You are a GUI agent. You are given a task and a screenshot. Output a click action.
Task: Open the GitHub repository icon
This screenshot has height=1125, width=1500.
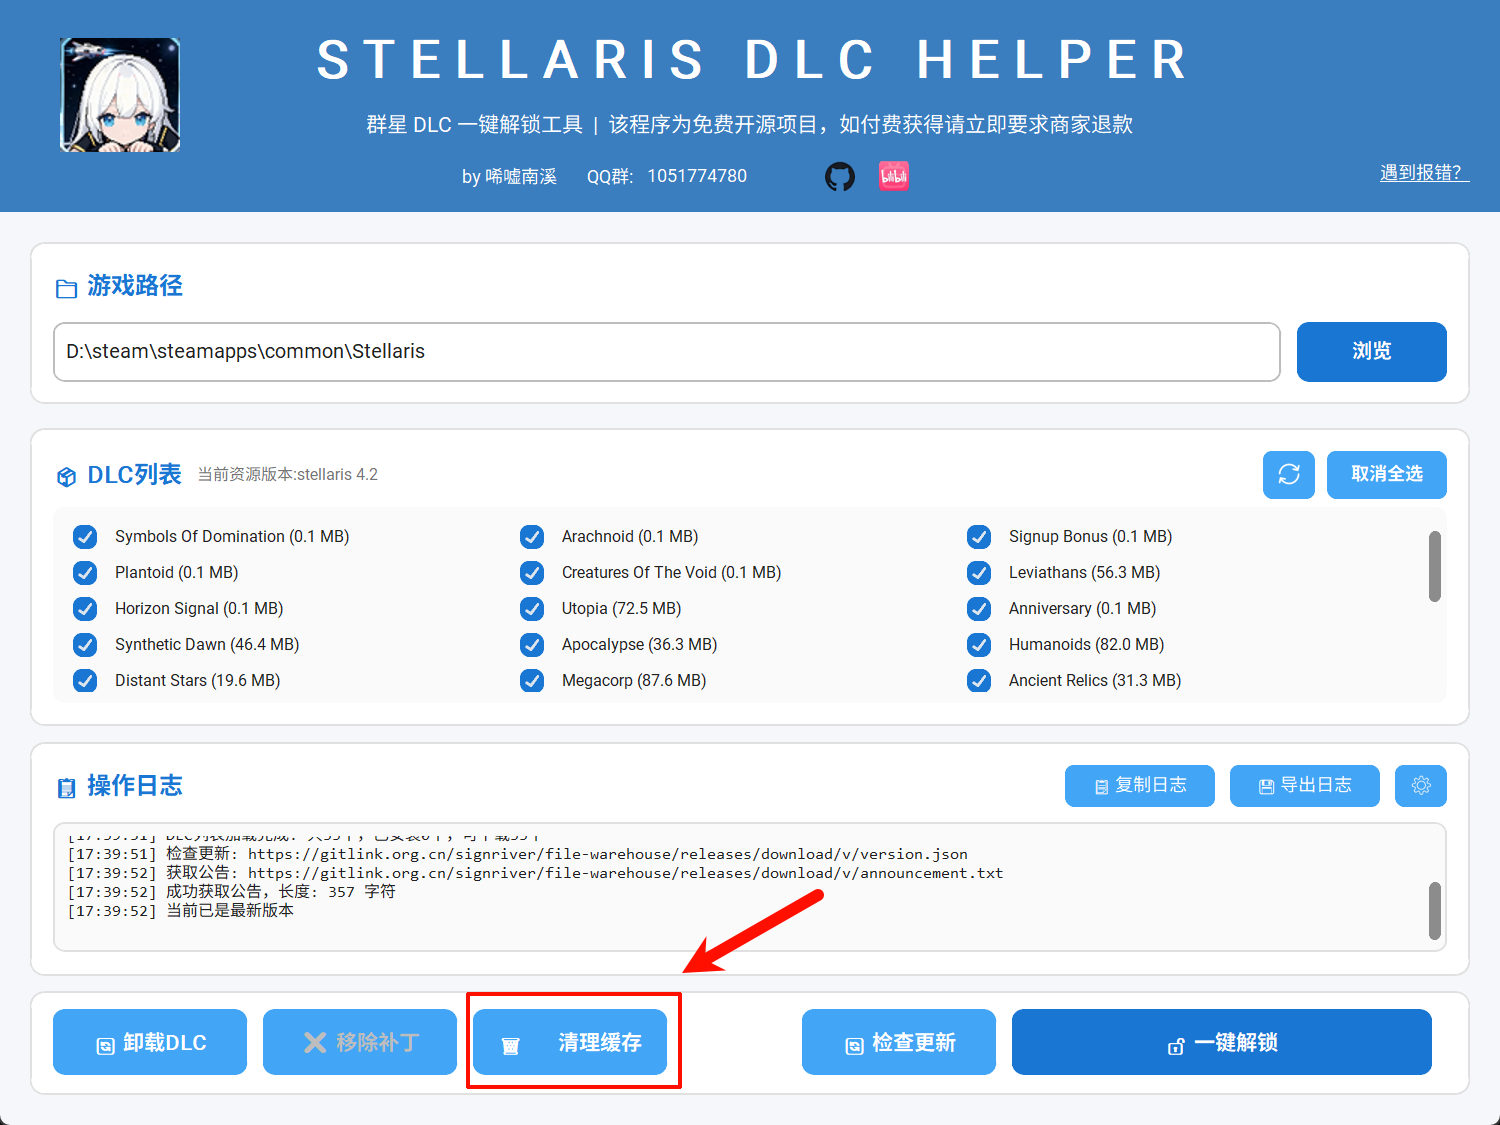pyautogui.click(x=840, y=177)
